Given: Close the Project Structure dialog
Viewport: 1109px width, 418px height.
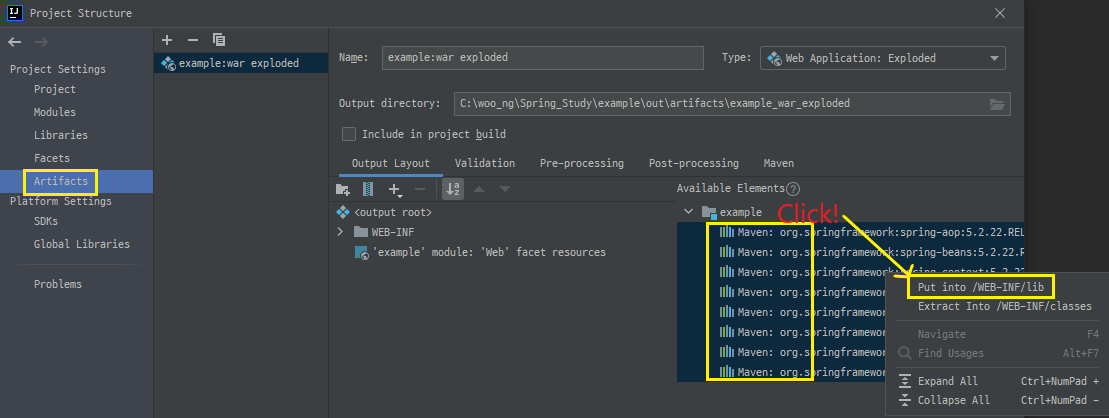Looking at the screenshot, I should pyautogui.click(x=999, y=13).
